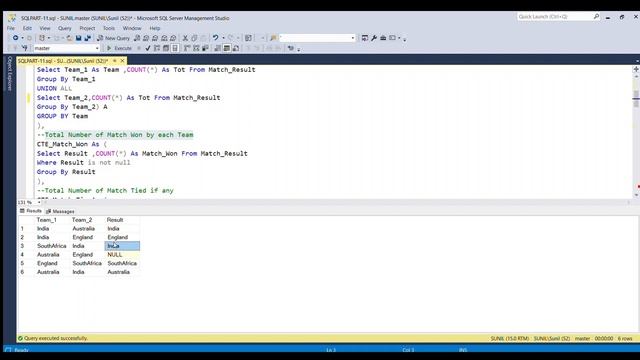The image size is (640, 360).
Task: Click the Change Connection icon
Action: (24, 48)
